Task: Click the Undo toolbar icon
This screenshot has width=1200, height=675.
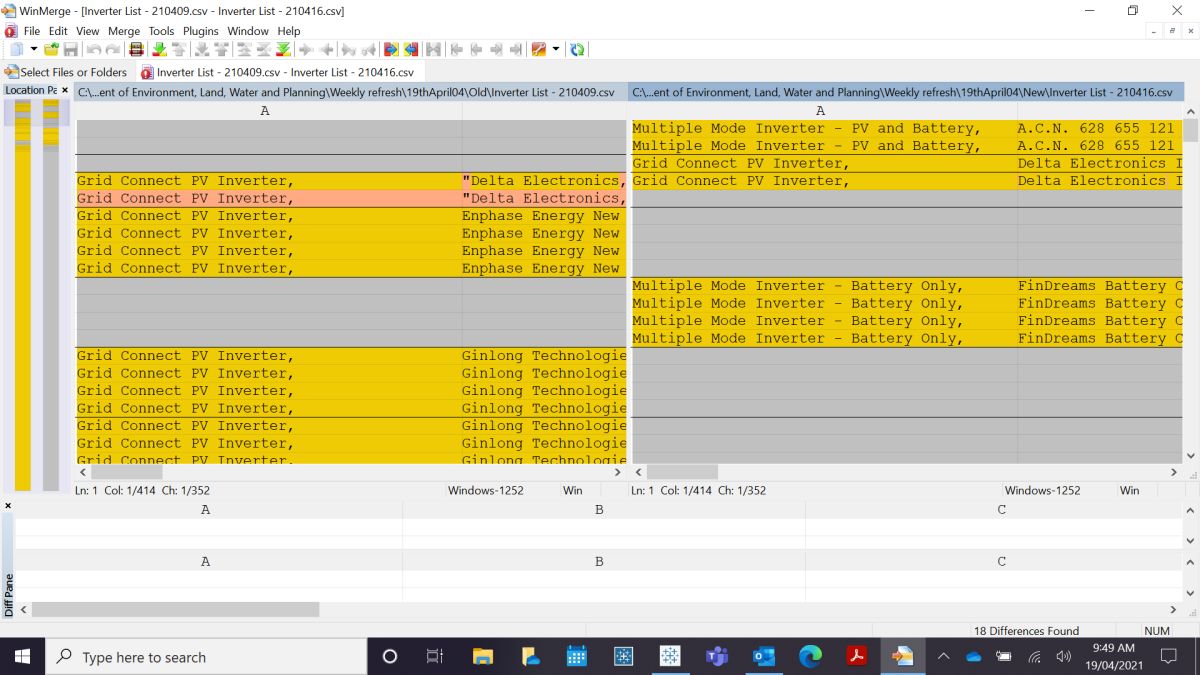Action: [94, 49]
